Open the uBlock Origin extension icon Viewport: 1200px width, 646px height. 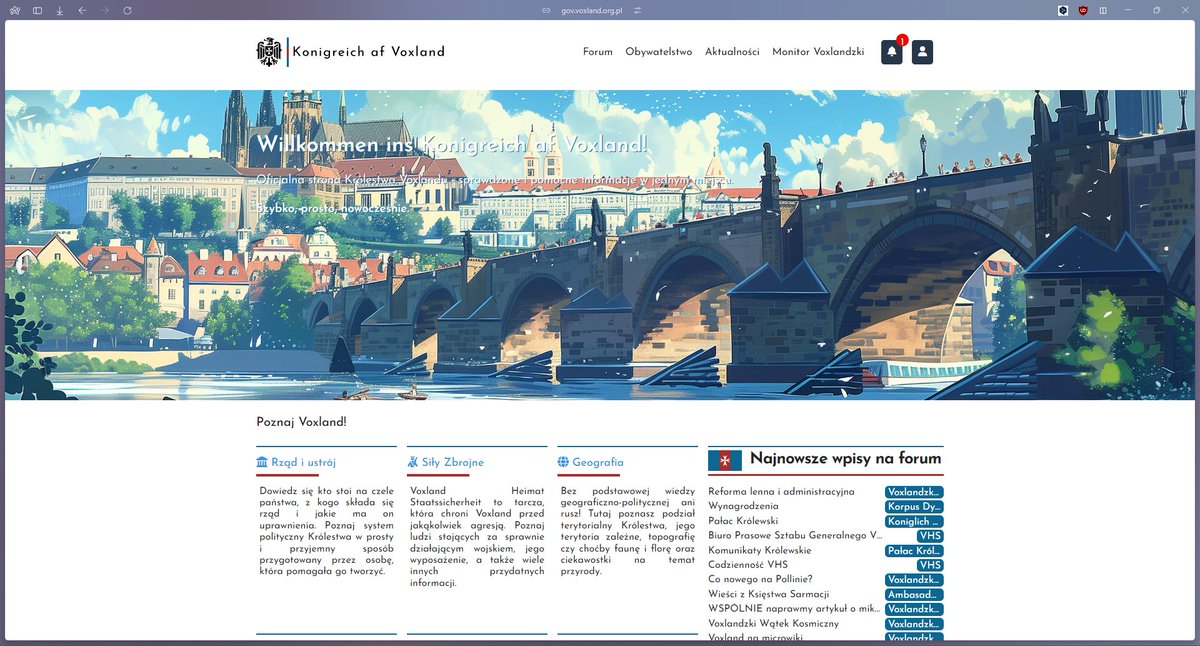point(1083,10)
